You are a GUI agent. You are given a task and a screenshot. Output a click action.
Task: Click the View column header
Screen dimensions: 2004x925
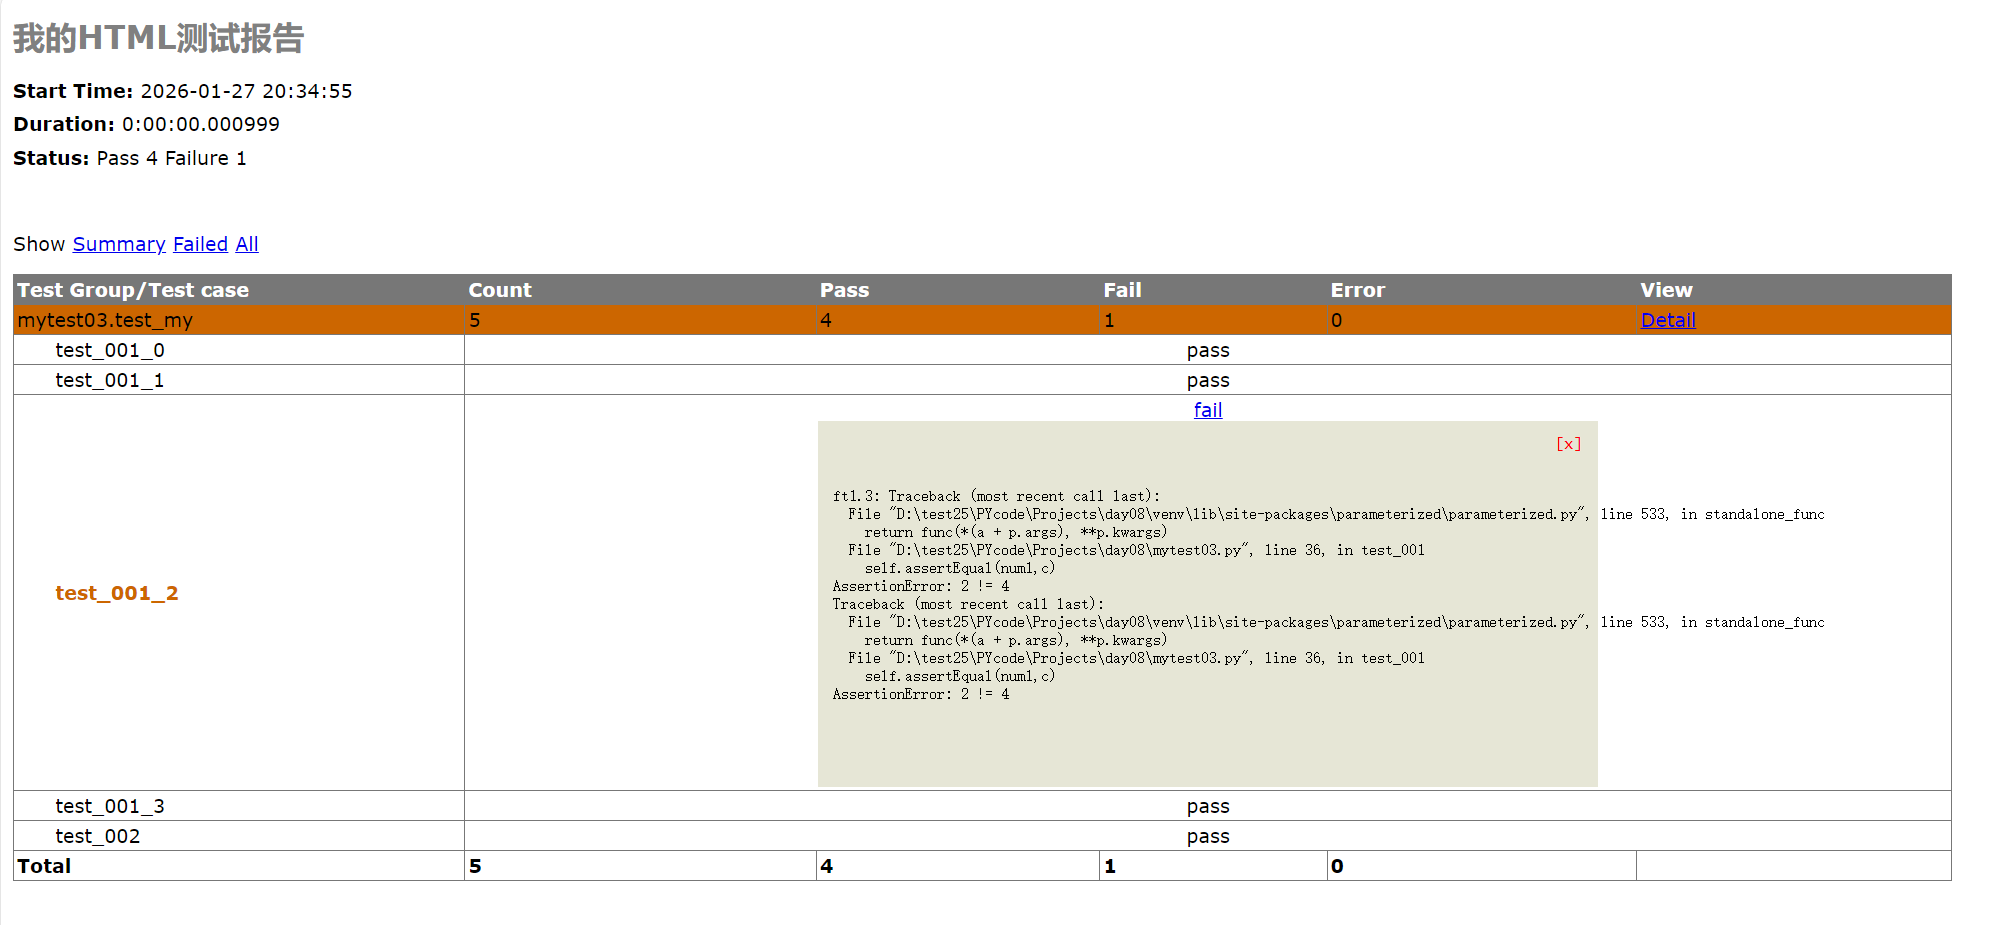(1666, 290)
